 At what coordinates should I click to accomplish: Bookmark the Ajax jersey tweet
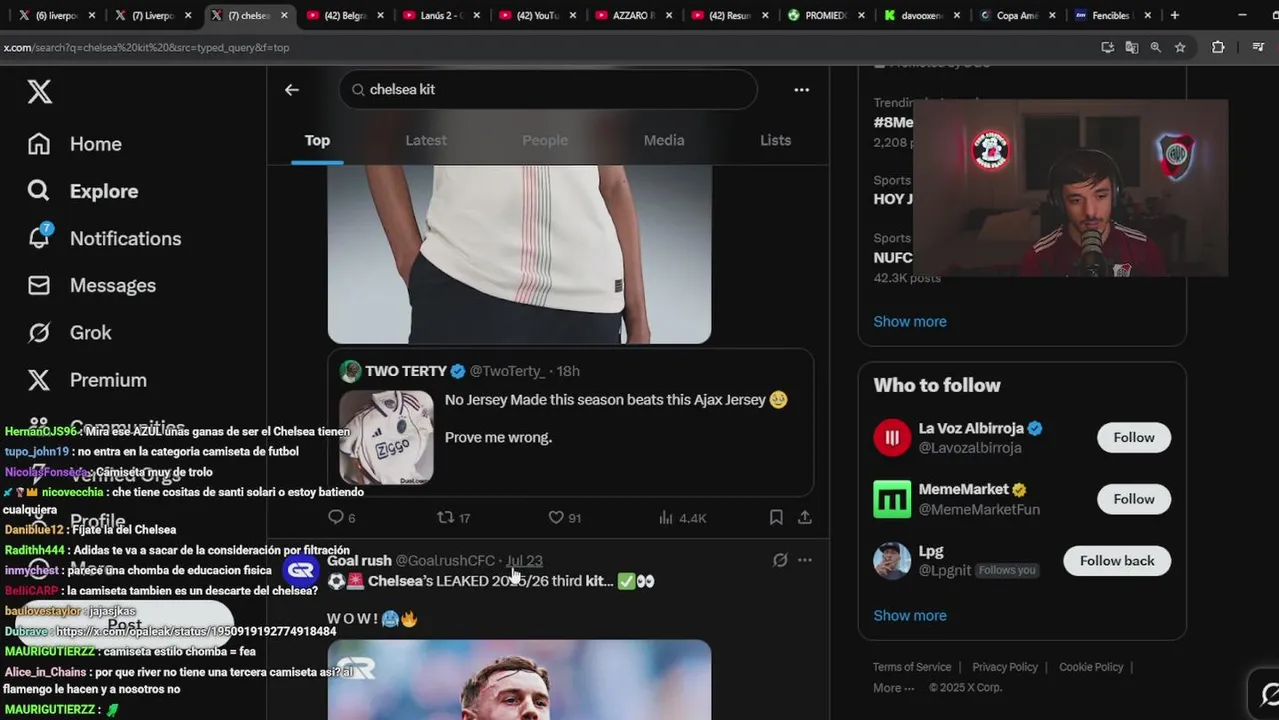[776, 517]
